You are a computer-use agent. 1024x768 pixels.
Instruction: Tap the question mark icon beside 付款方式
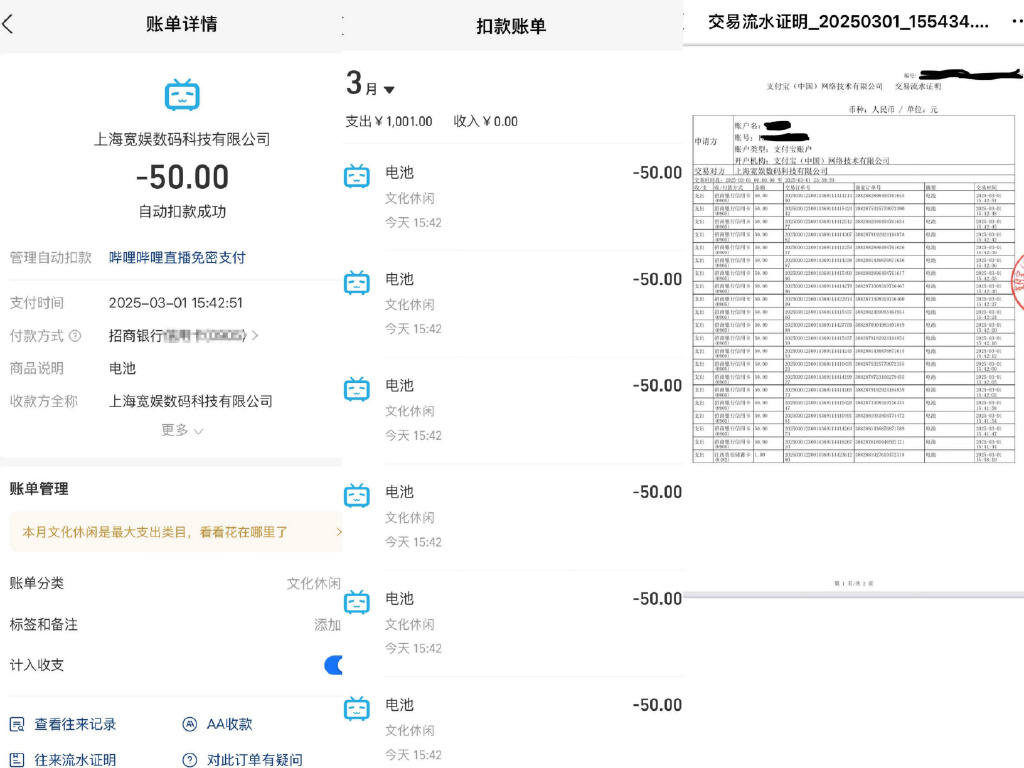75,336
